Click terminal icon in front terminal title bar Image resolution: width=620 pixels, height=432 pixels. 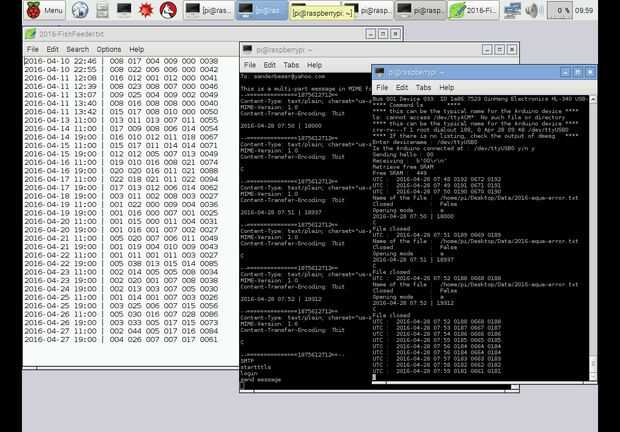point(380,72)
